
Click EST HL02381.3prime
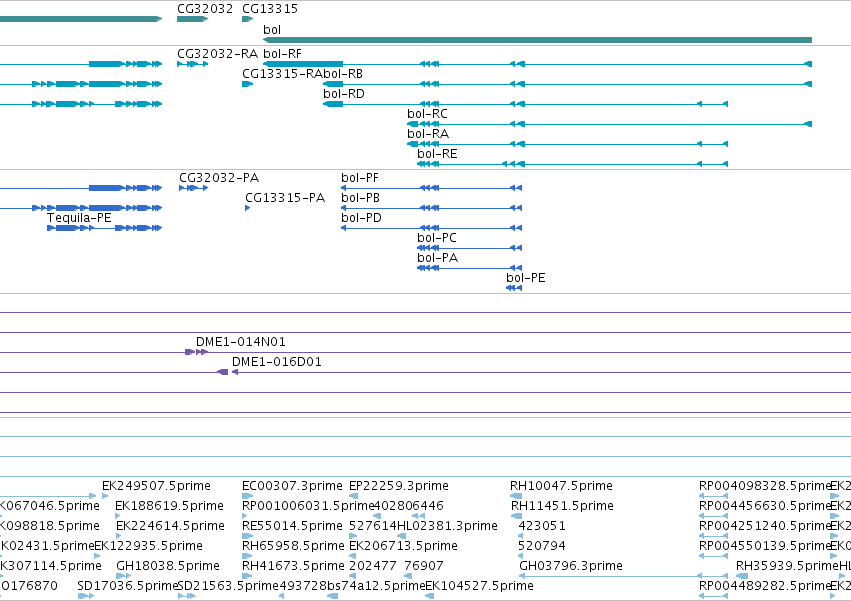(447, 526)
